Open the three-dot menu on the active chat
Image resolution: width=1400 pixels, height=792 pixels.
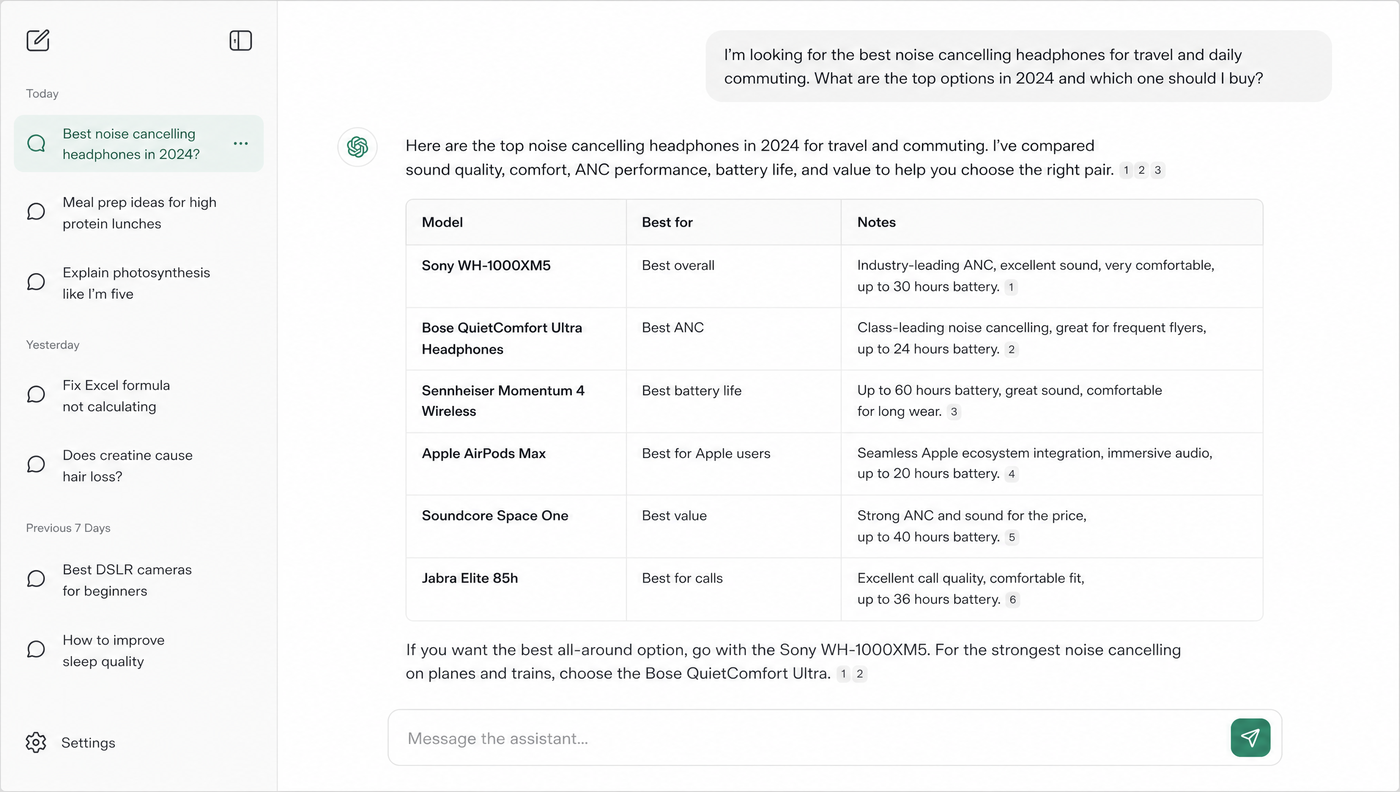tap(240, 144)
